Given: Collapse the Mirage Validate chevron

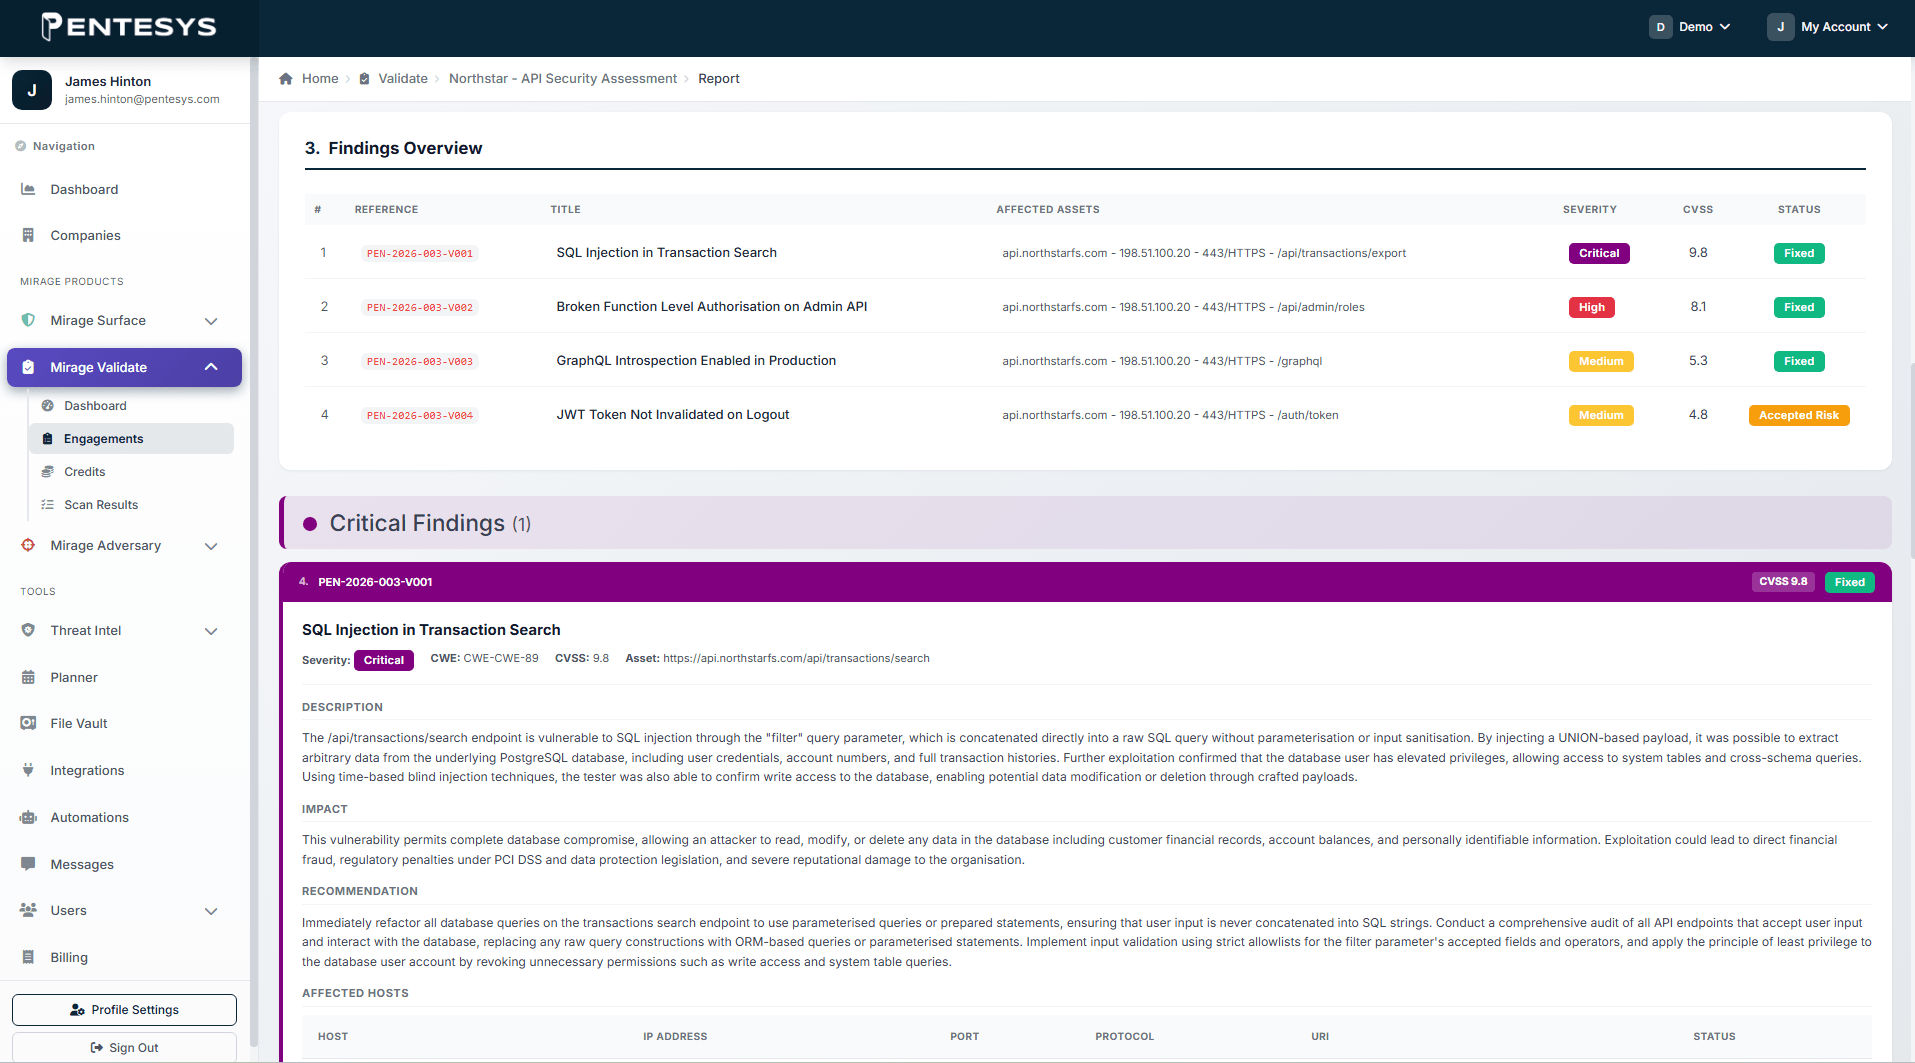Looking at the screenshot, I should click(x=211, y=367).
